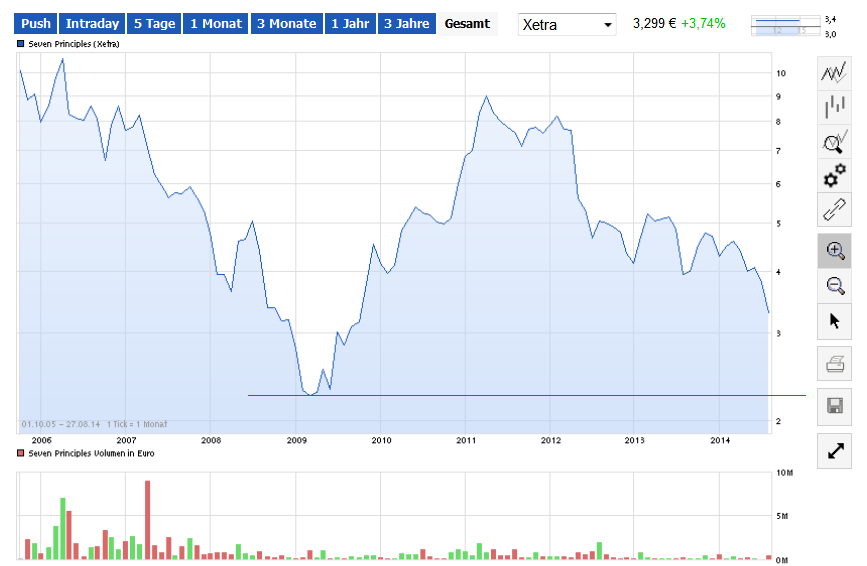This screenshot has width=867, height=566.
Task: Switch to the bar chart (OHLC) icon
Action: pyautogui.click(x=835, y=108)
